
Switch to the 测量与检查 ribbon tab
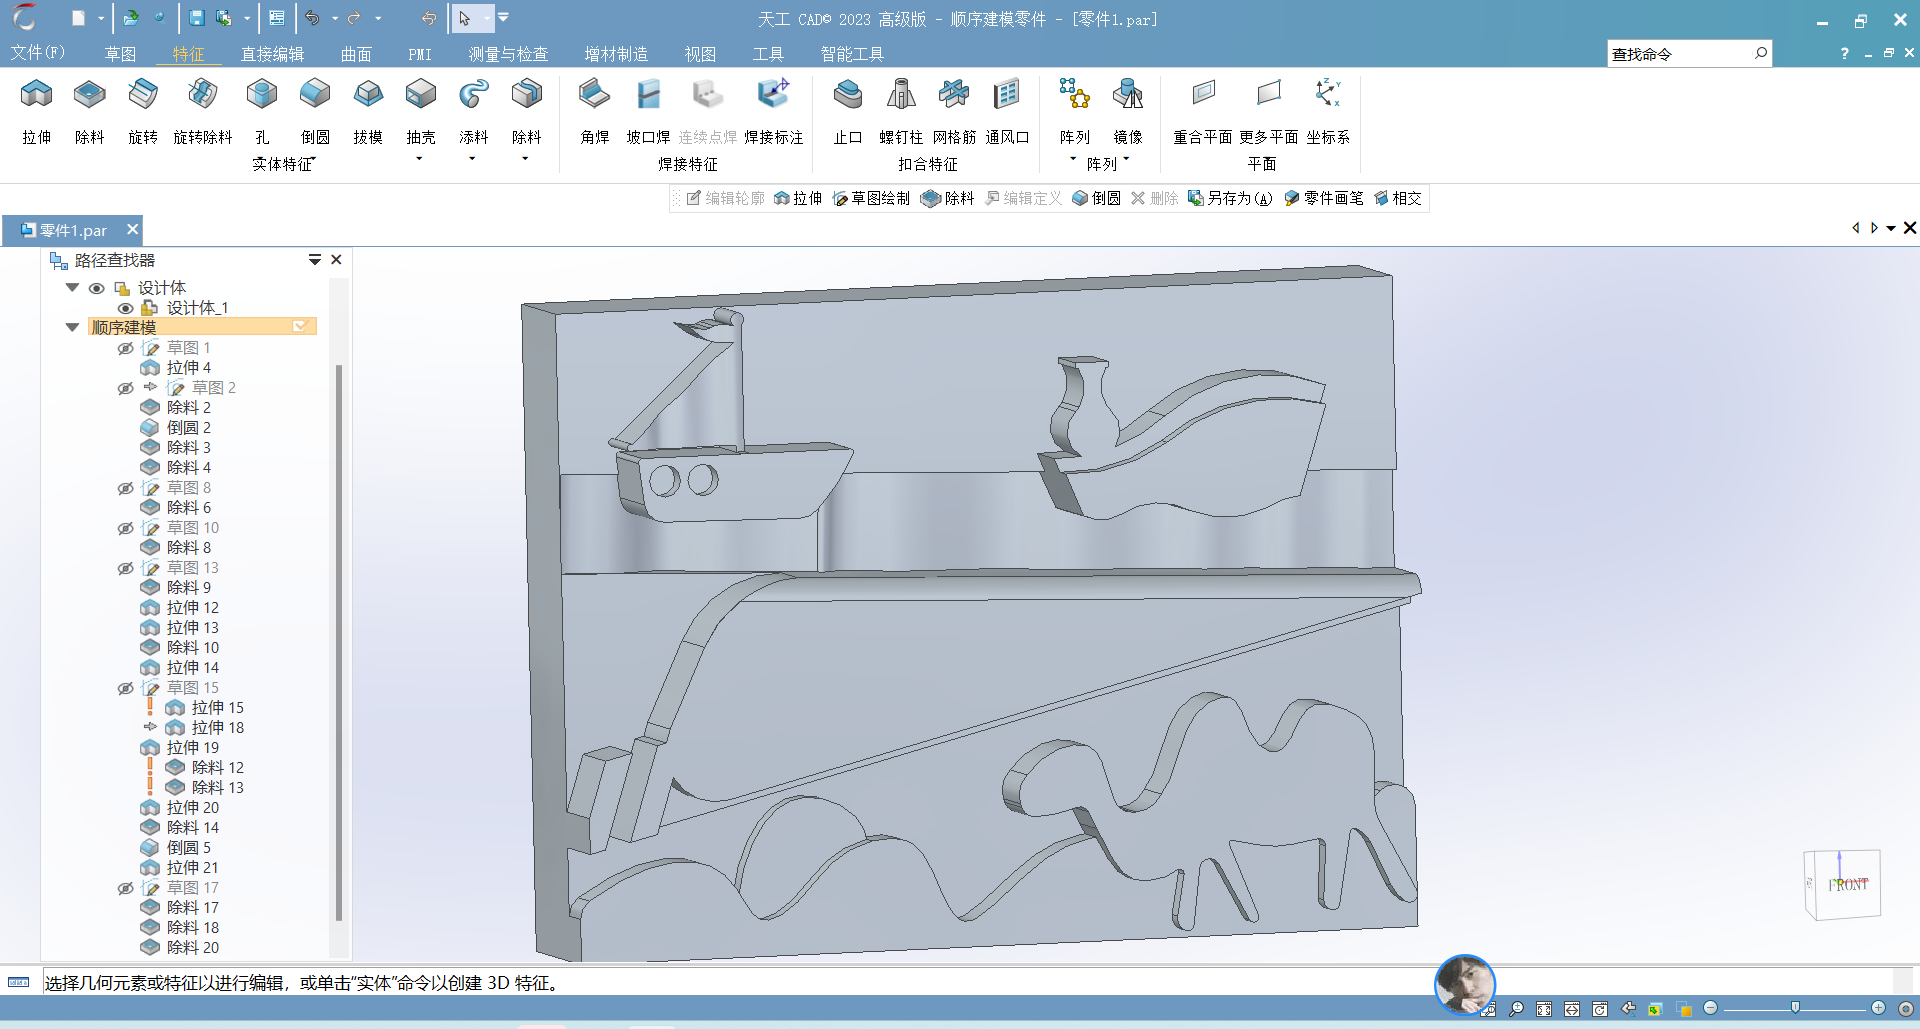[x=508, y=54]
